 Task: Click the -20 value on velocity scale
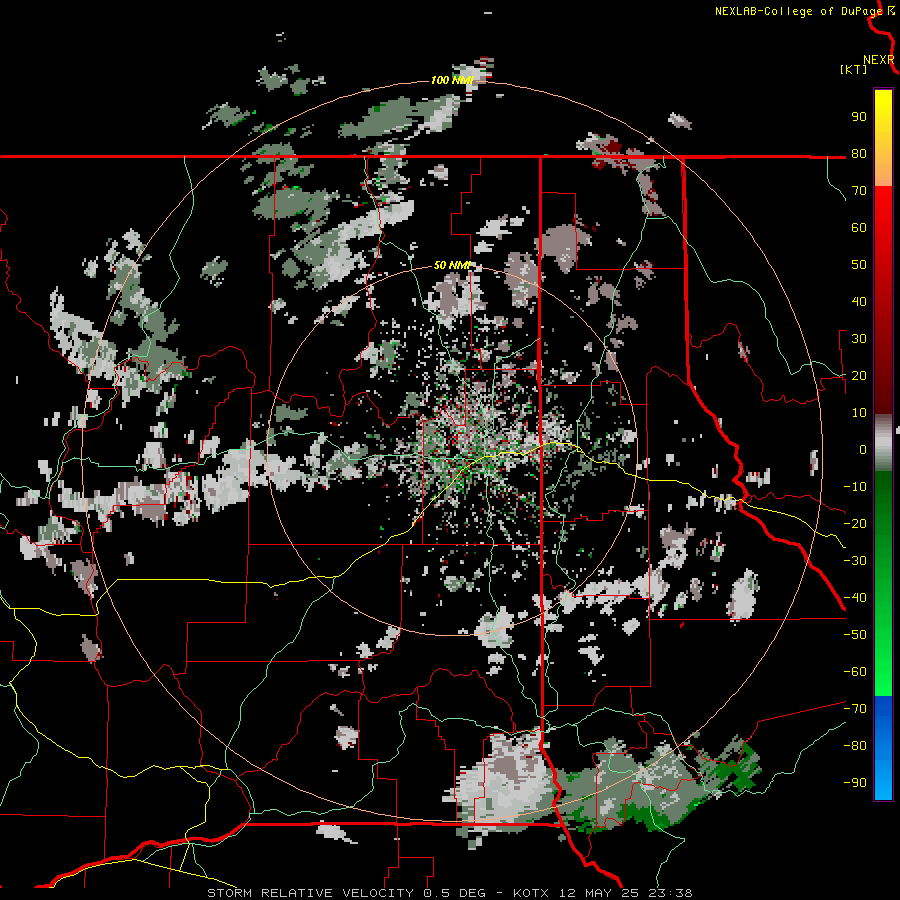coord(855,524)
